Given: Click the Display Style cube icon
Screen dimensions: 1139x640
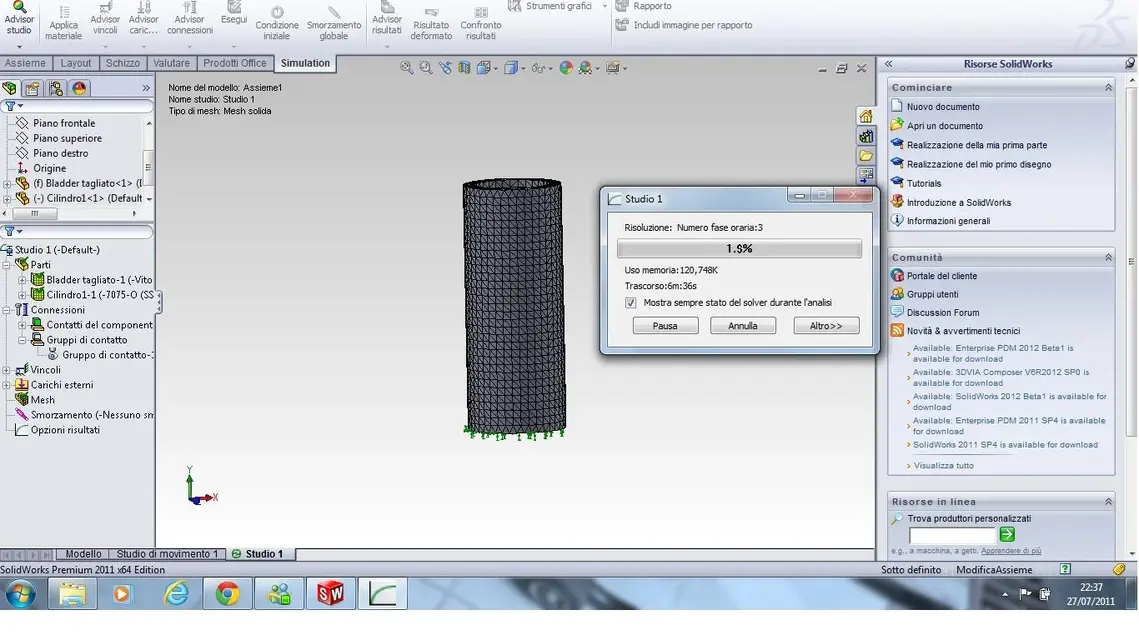Looking at the screenshot, I should click(511, 68).
